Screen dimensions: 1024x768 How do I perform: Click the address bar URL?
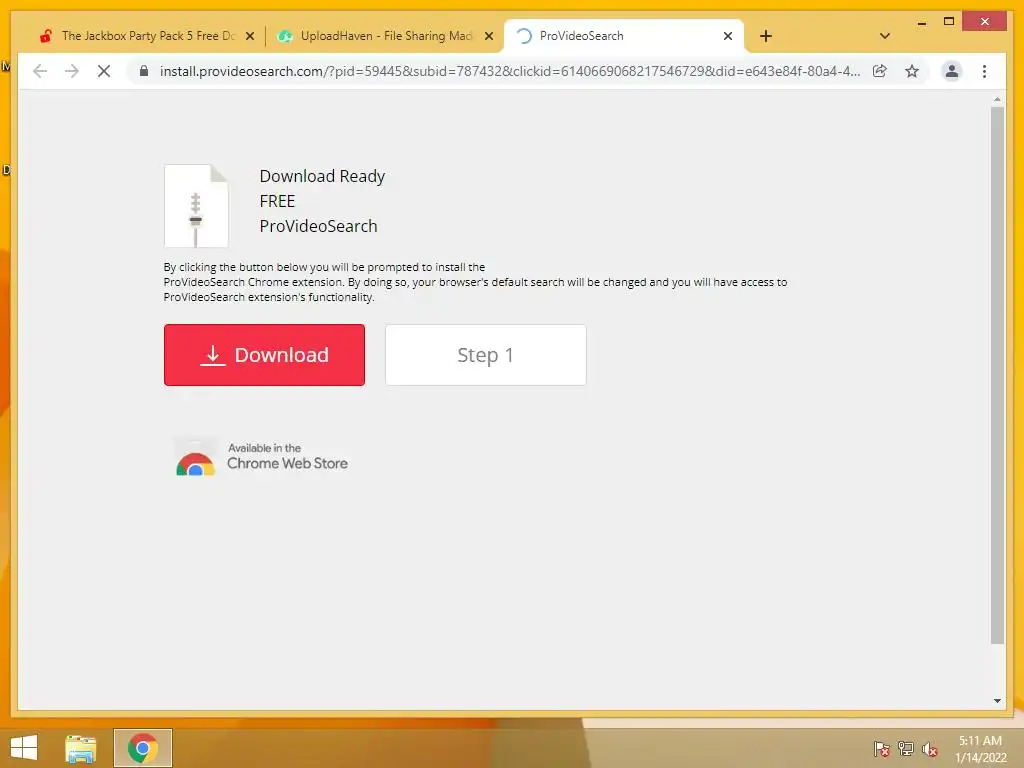coord(509,71)
